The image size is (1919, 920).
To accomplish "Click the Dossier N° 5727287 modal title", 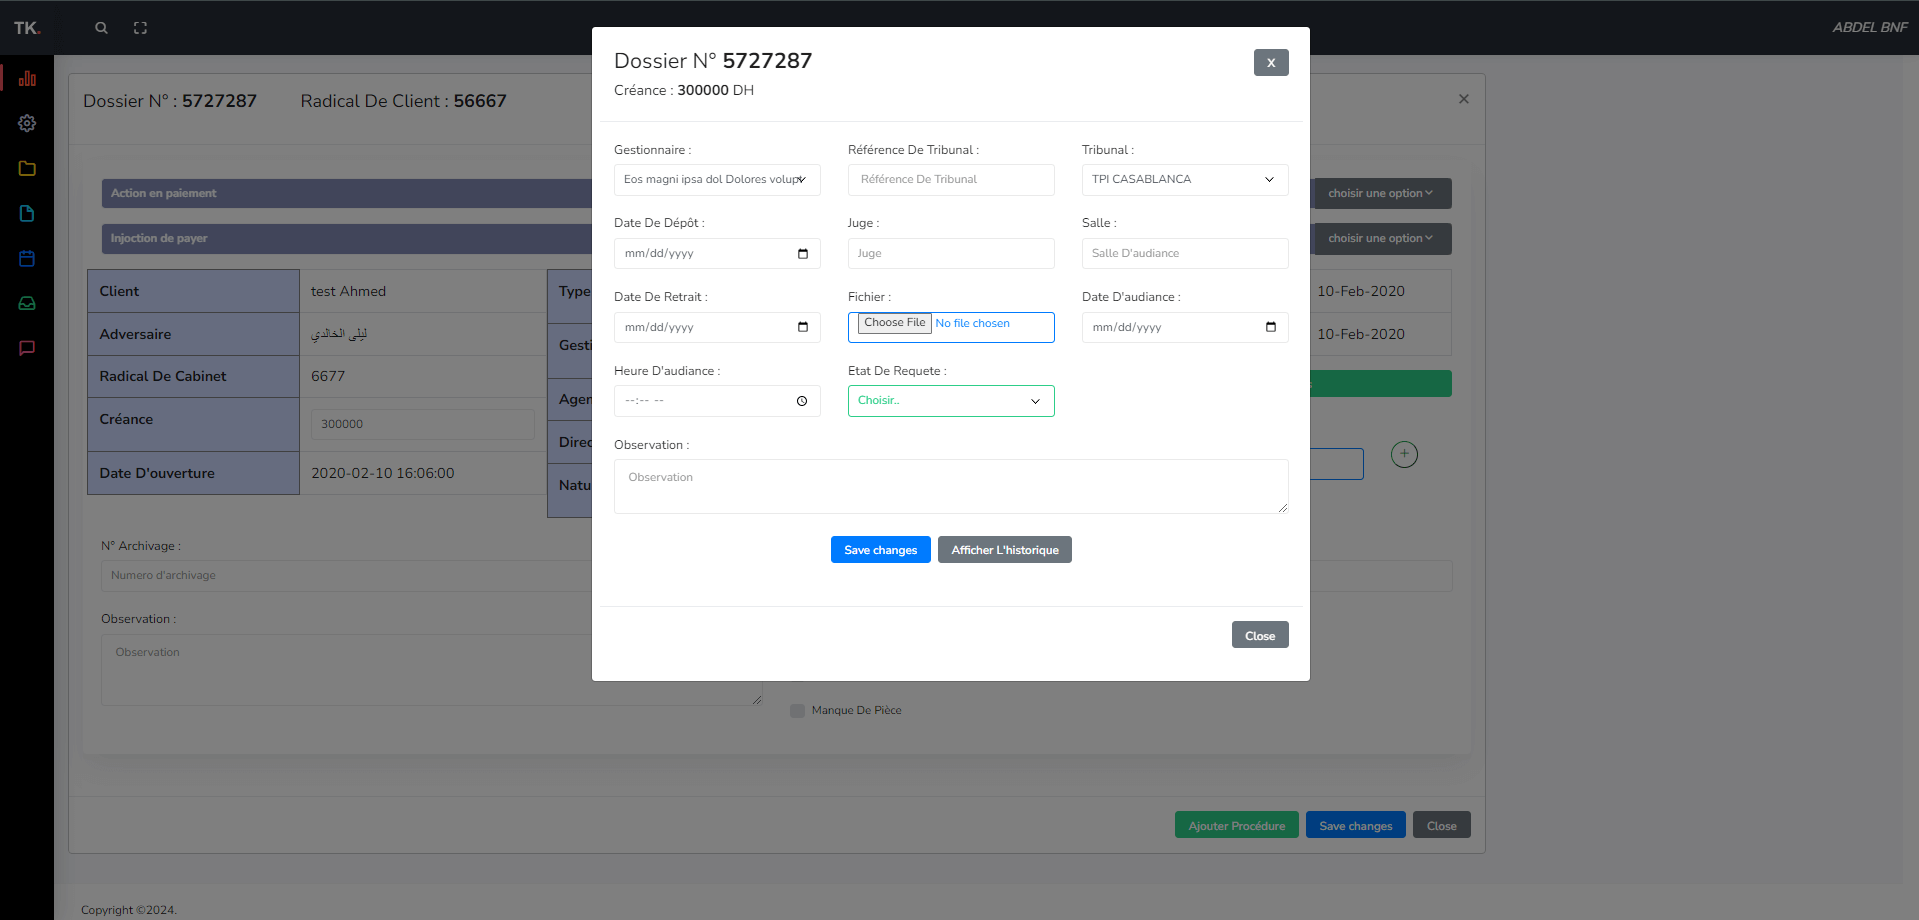I will point(713,61).
